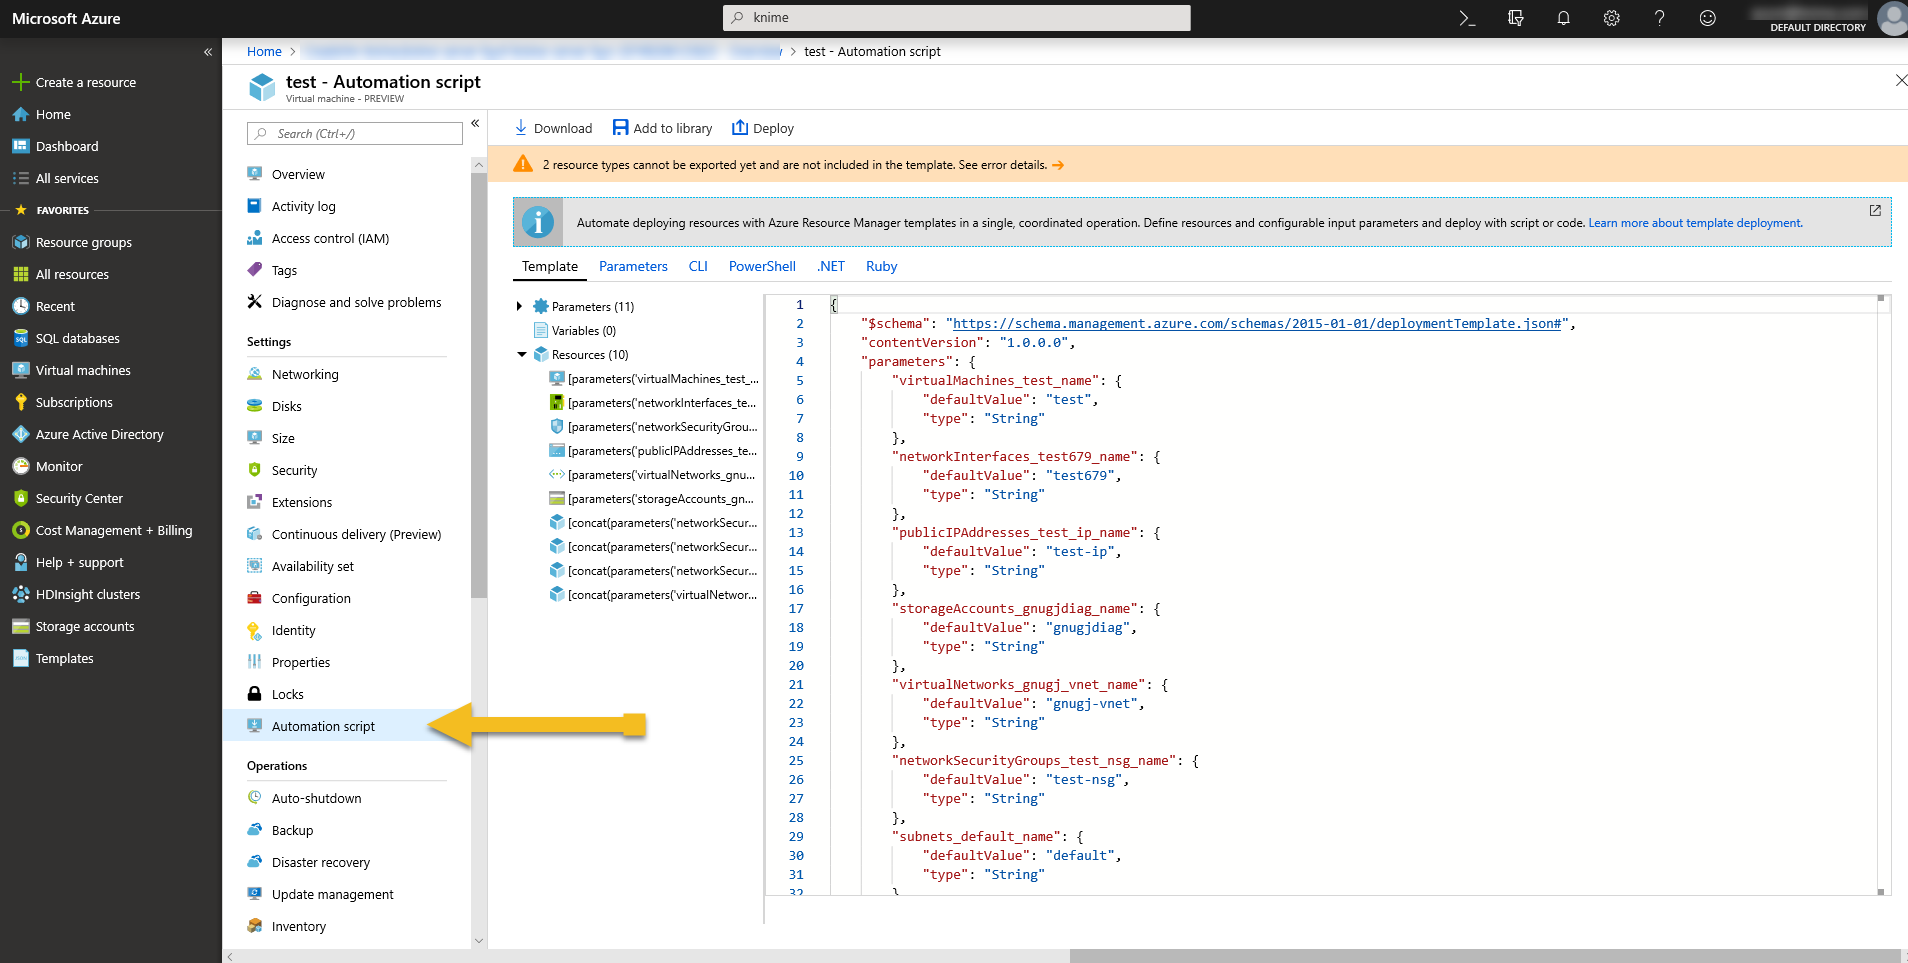Close the Automation script blade
1908x963 pixels.
coord(1901,80)
